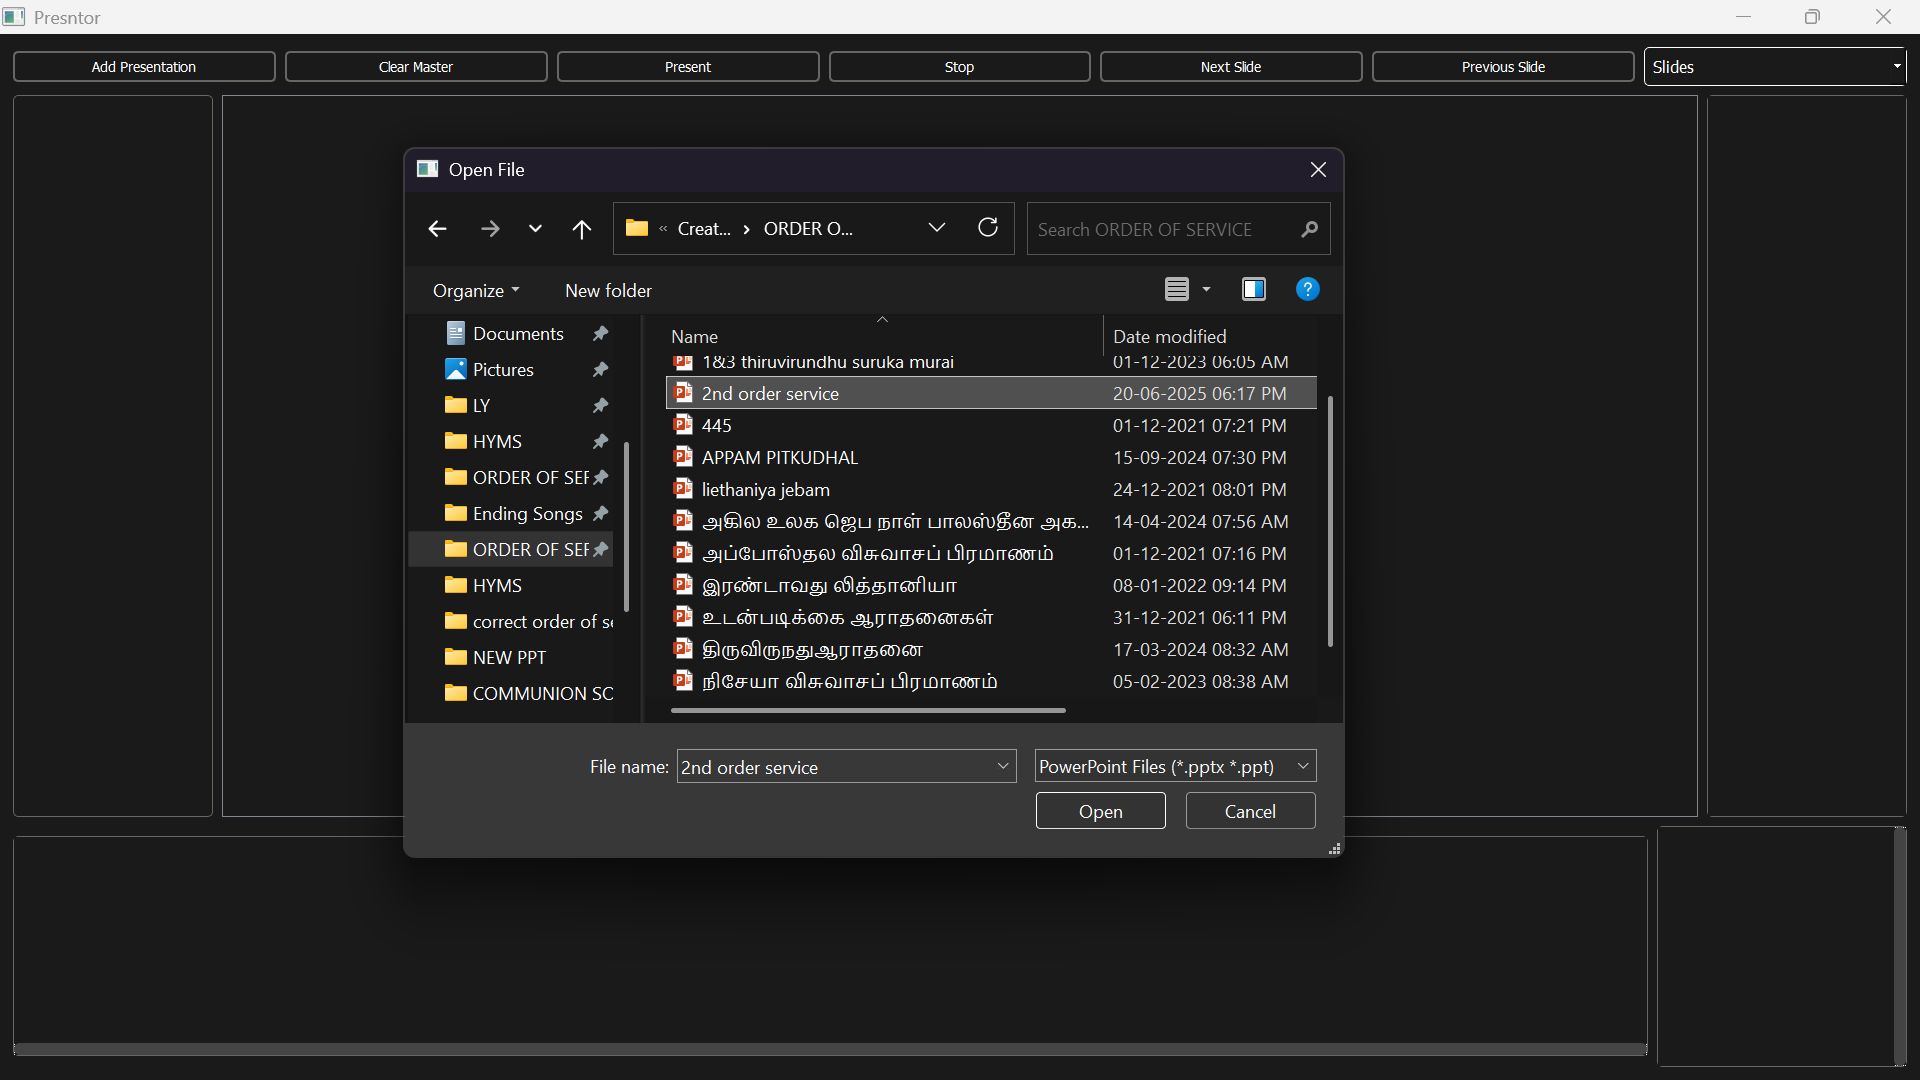The image size is (1920, 1080).
Task: Click the Presntor app icon in title bar
Action: [x=14, y=16]
